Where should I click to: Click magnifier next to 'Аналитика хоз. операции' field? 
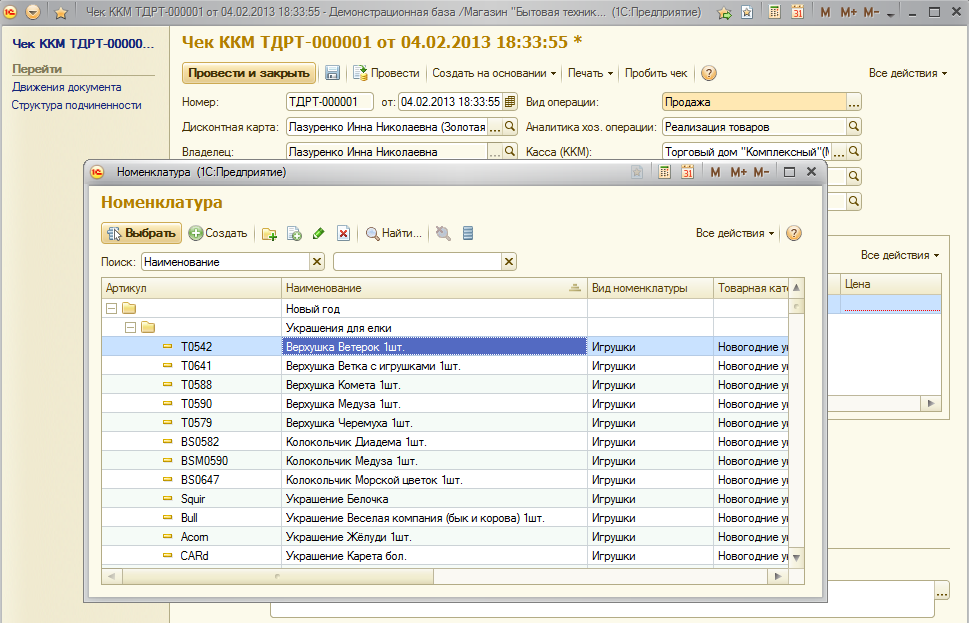coord(853,127)
